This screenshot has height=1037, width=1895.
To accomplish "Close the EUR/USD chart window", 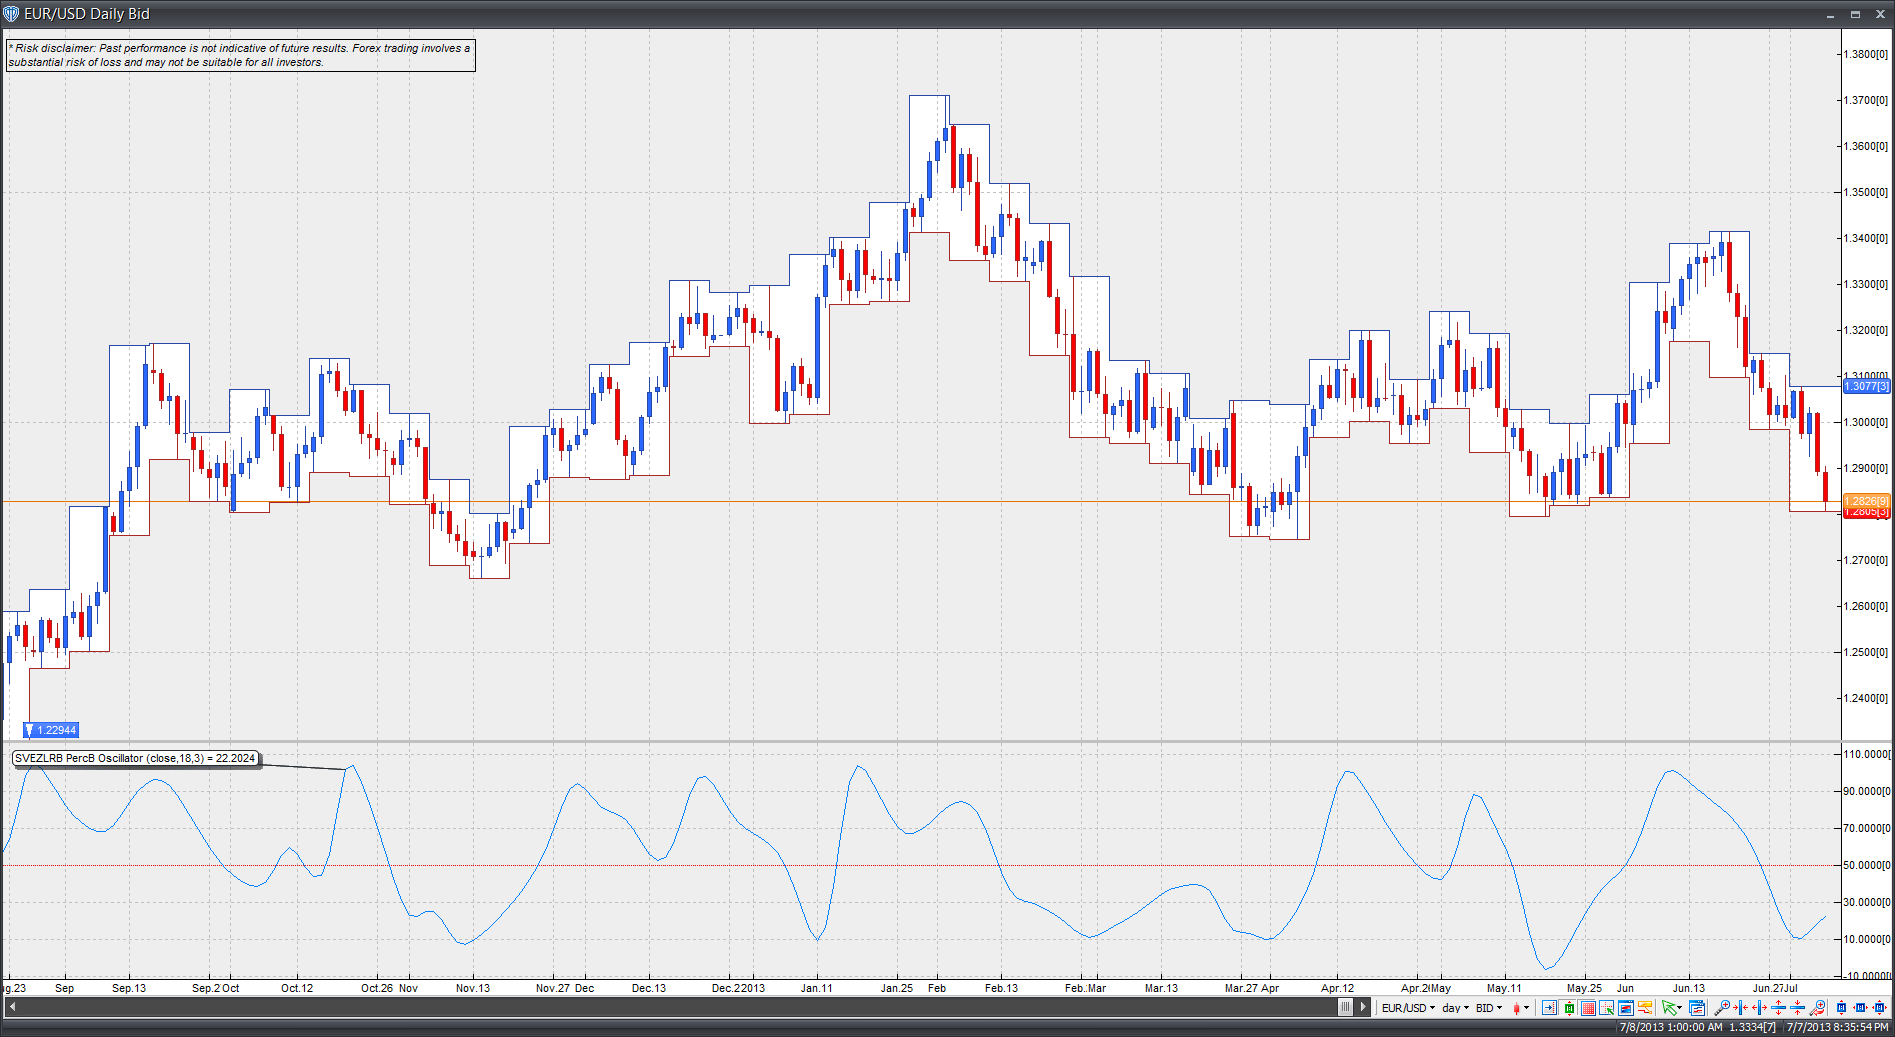I will [1879, 15].
